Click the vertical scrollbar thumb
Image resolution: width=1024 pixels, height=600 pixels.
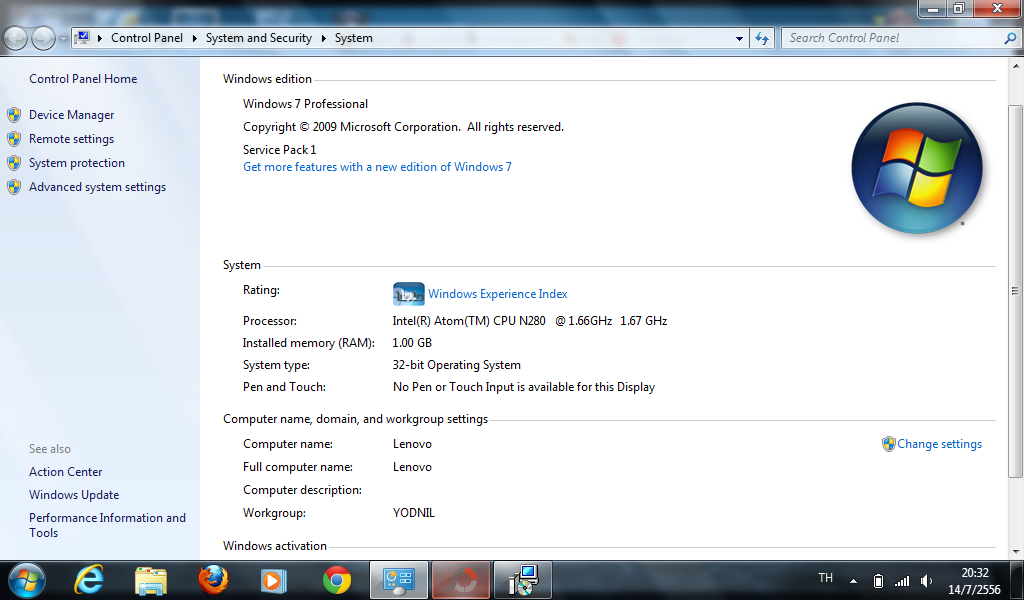[1015, 291]
